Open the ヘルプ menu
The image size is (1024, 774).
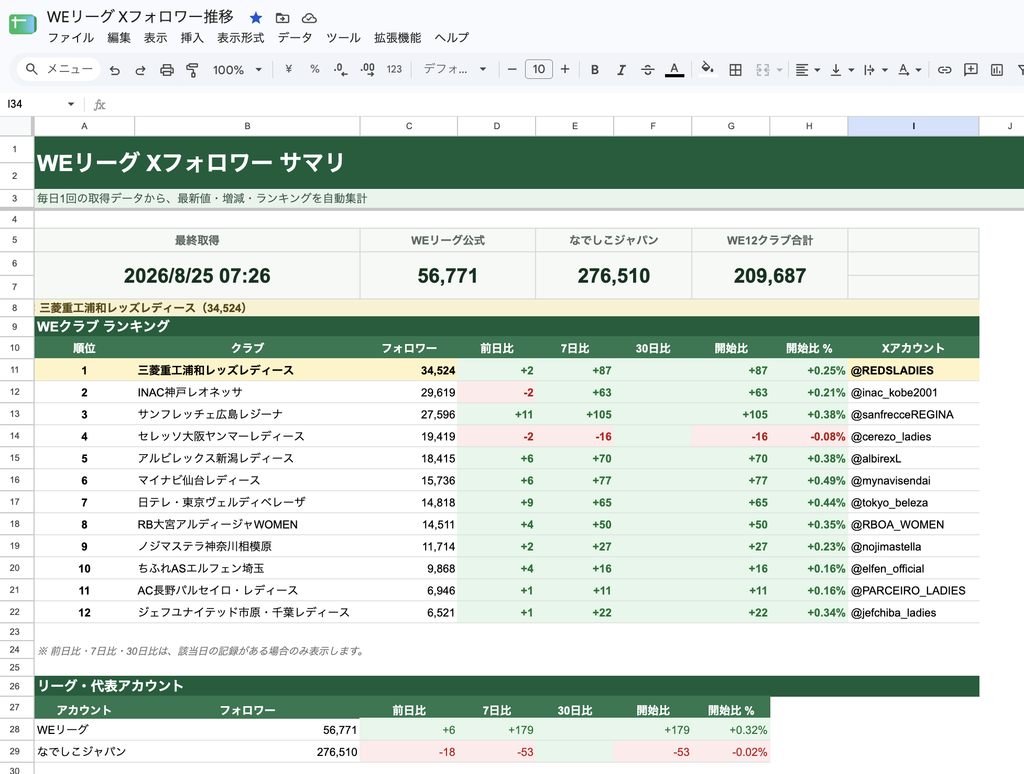pyautogui.click(x=451, y=38)
